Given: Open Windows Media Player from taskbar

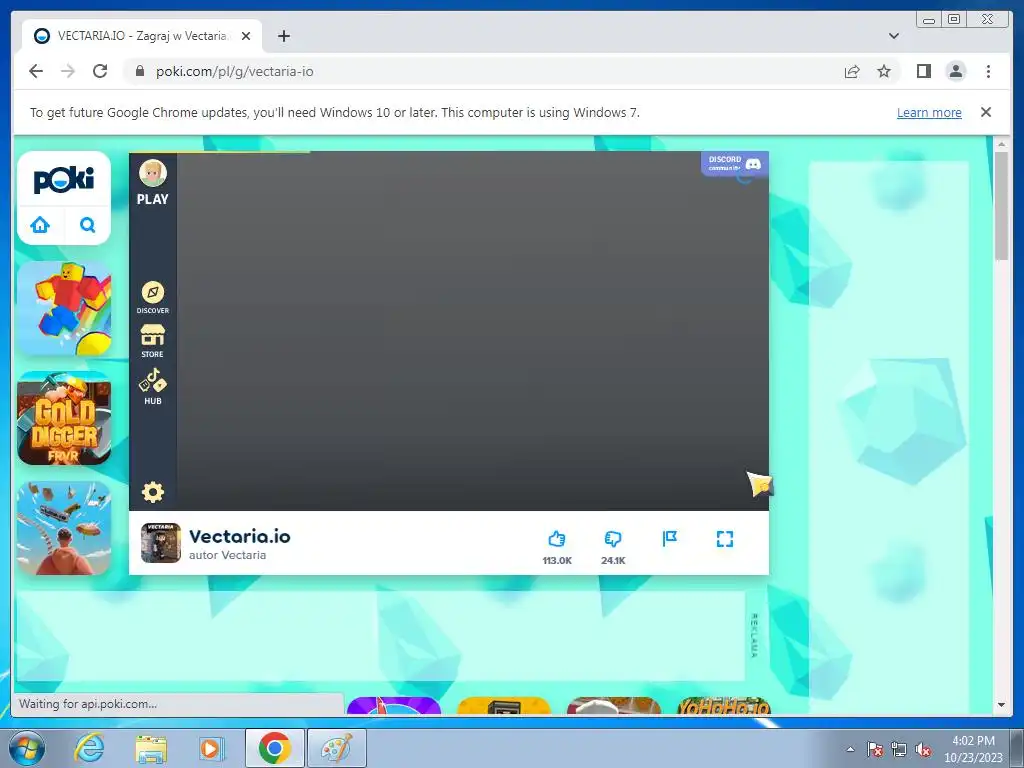Looking at the screenshot, I should pos(212,748).
